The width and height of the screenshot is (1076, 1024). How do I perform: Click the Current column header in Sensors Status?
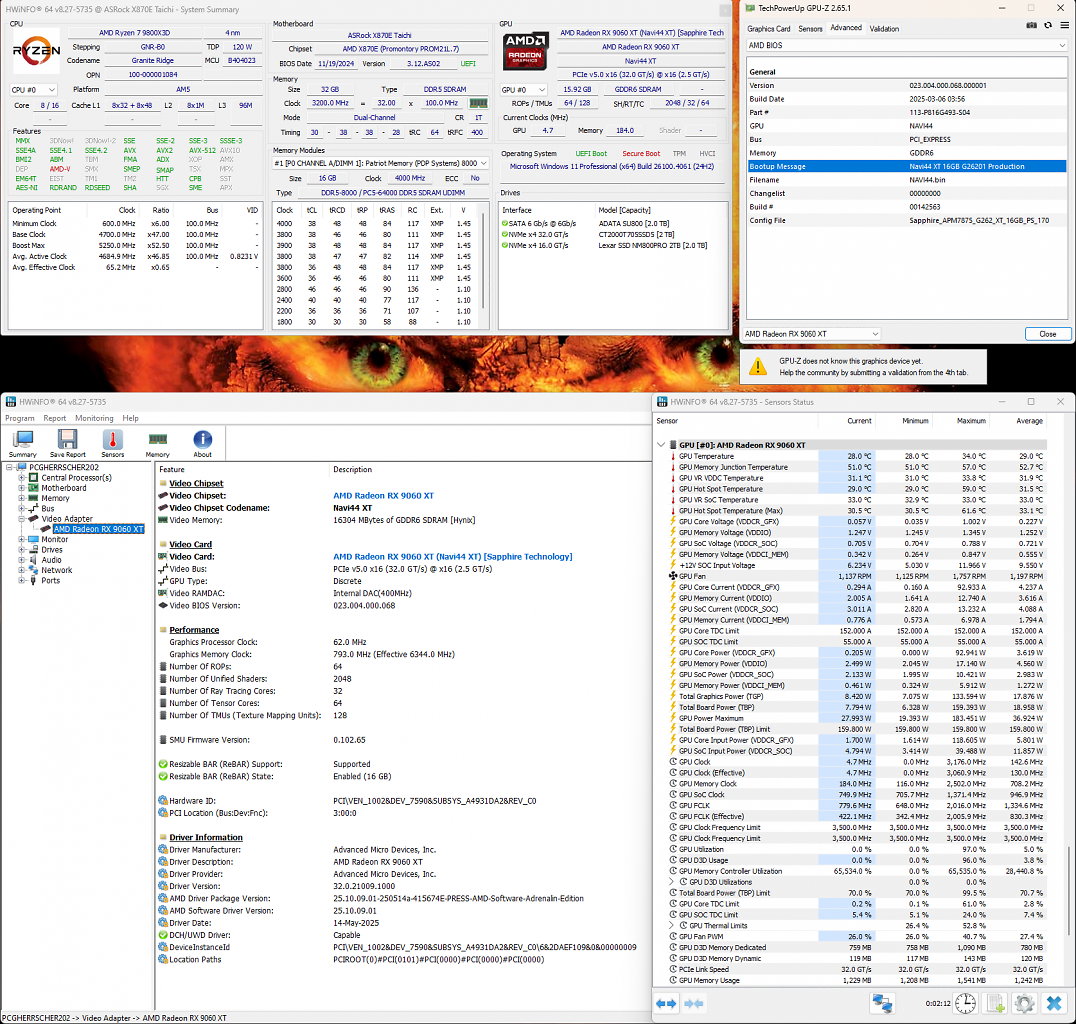(858, 421)
